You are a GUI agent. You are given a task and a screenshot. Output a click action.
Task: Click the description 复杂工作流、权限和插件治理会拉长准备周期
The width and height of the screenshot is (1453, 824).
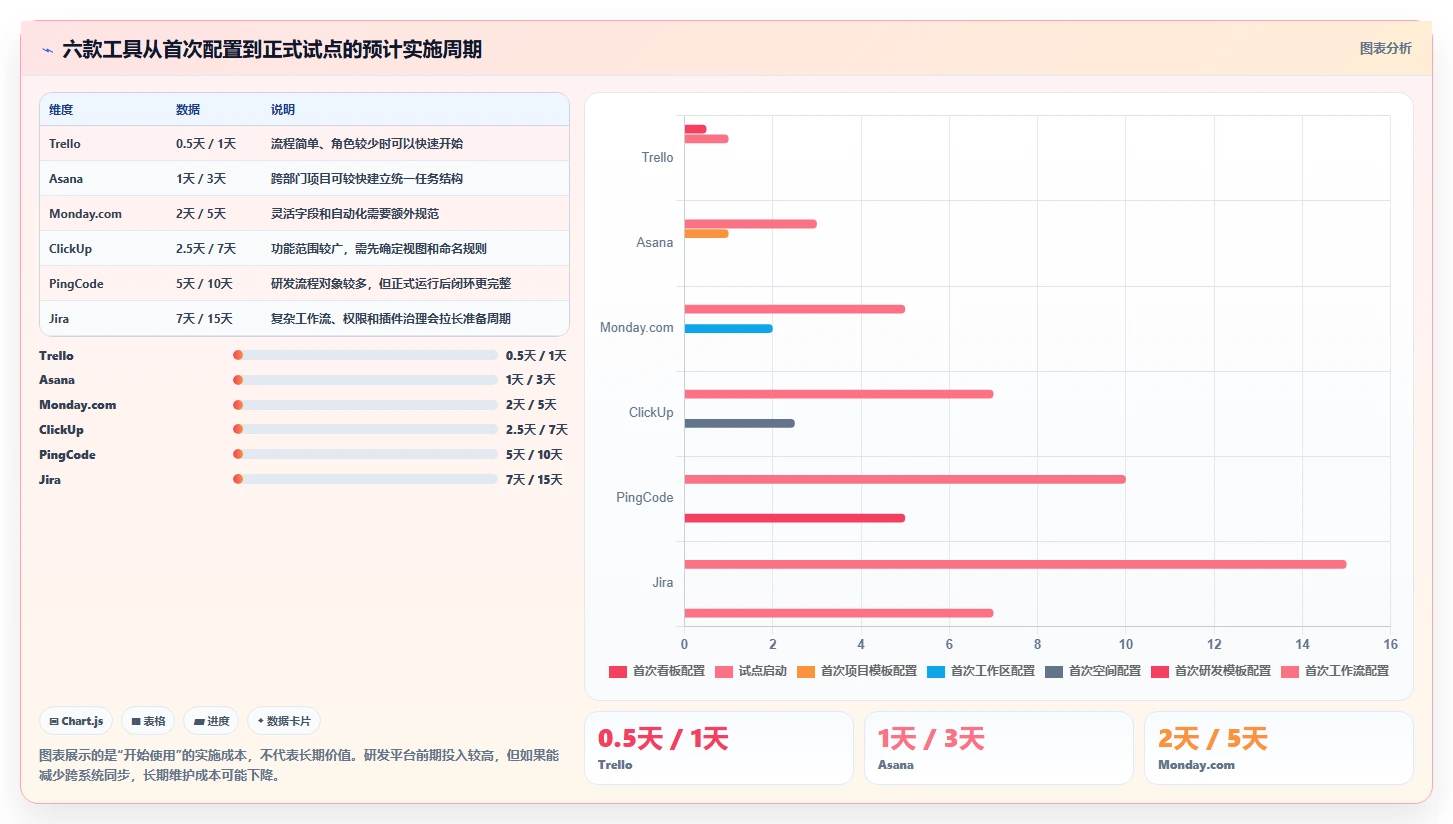pos(391,319)
